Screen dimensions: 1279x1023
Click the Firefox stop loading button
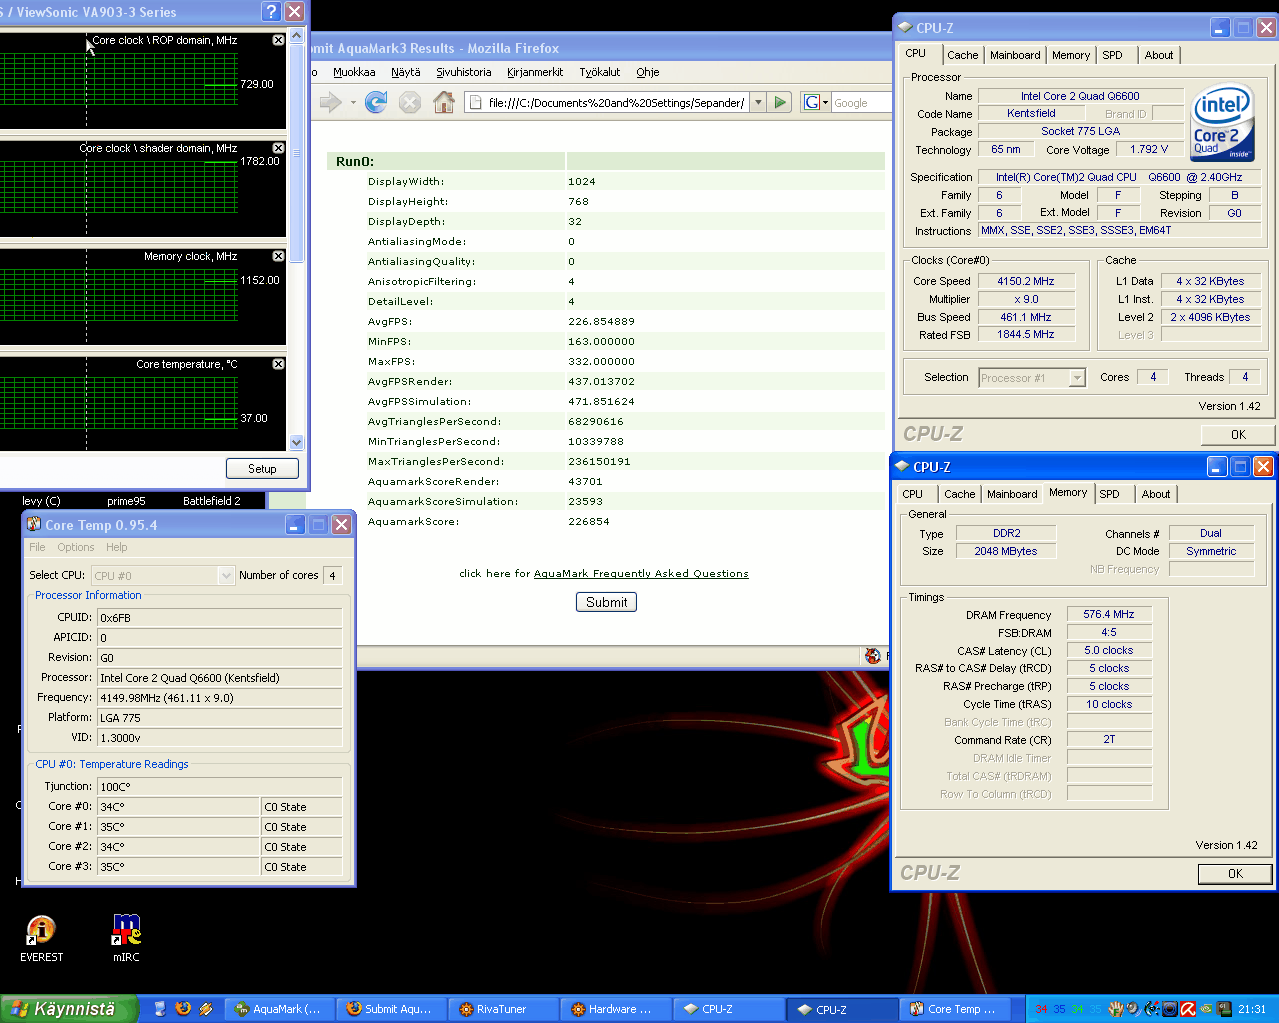pyautogui.click(x=410, y=102)
